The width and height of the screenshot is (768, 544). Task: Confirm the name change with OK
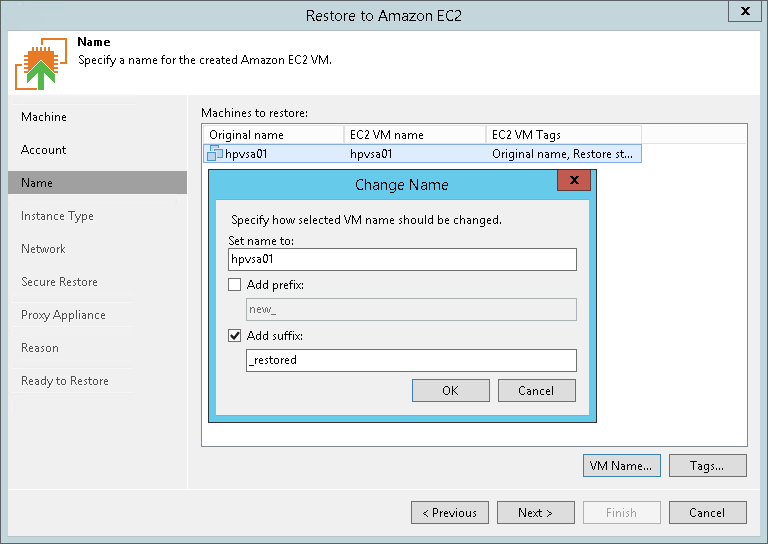450,390
